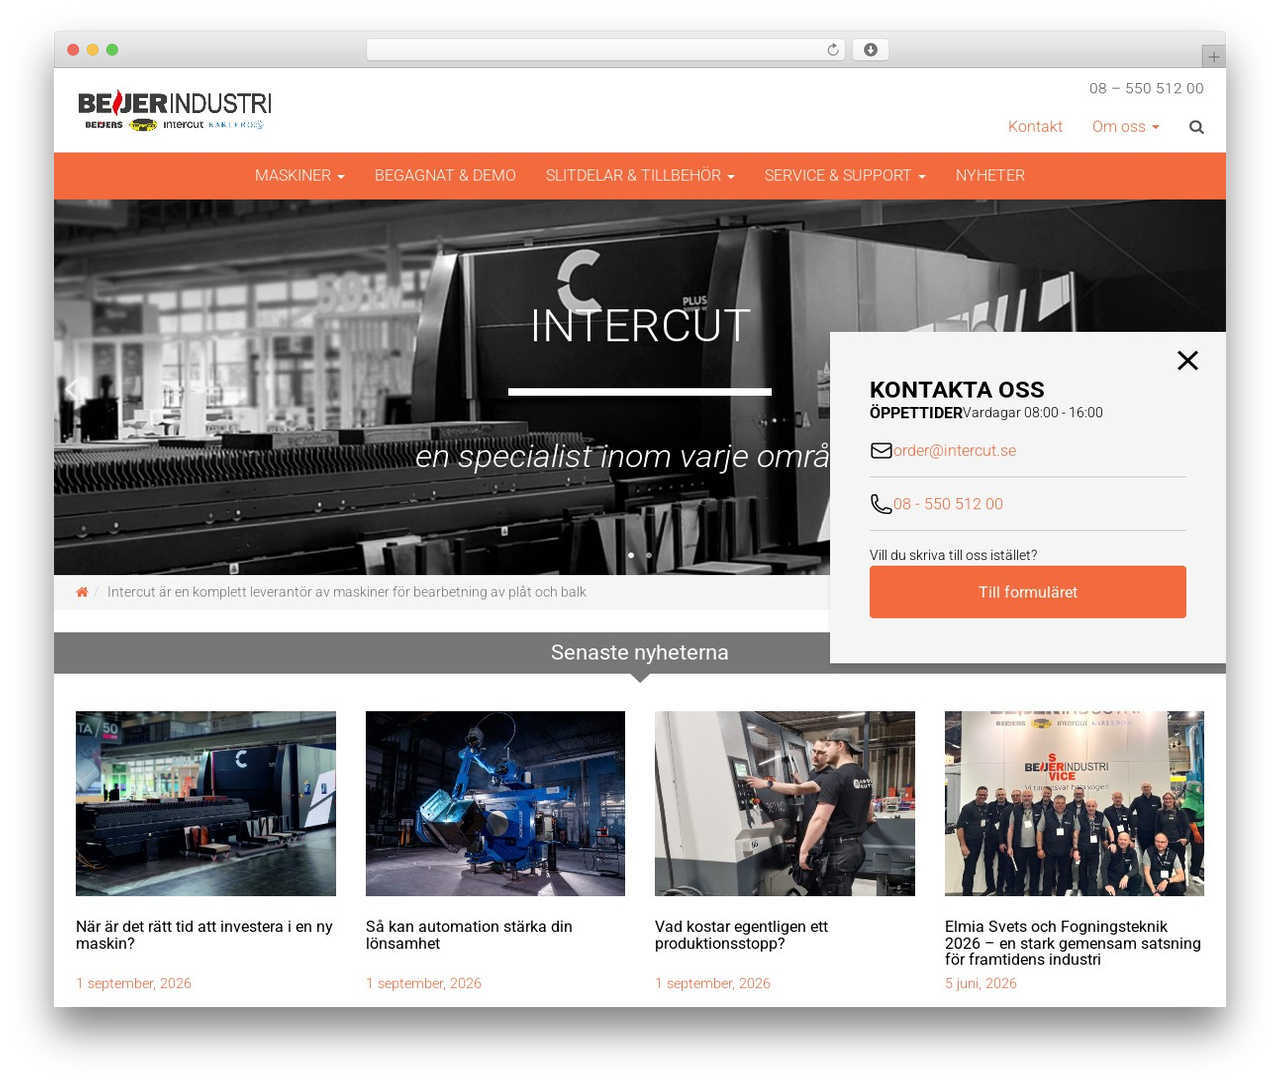Call 08 - 550 512 00 from popup

click(x=948, y=504)
